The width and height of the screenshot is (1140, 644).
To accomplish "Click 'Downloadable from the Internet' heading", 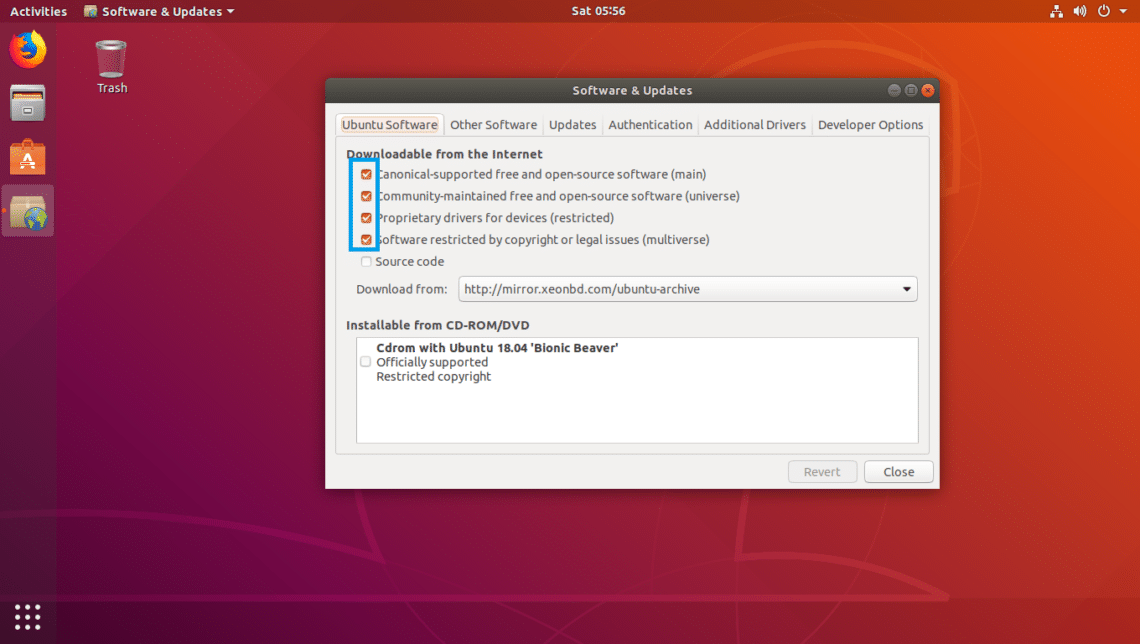I will coord(444,154).
